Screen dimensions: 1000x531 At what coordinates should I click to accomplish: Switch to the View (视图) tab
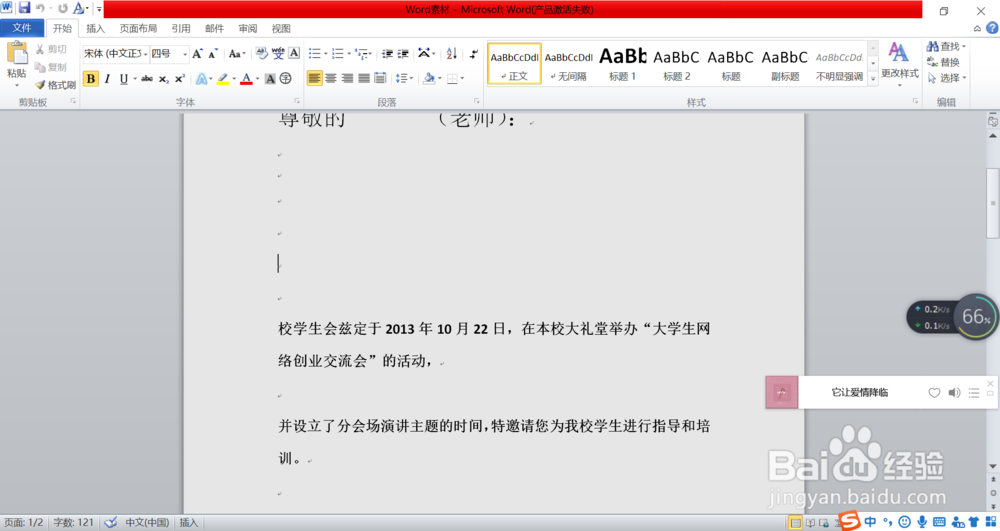point(281,29)
